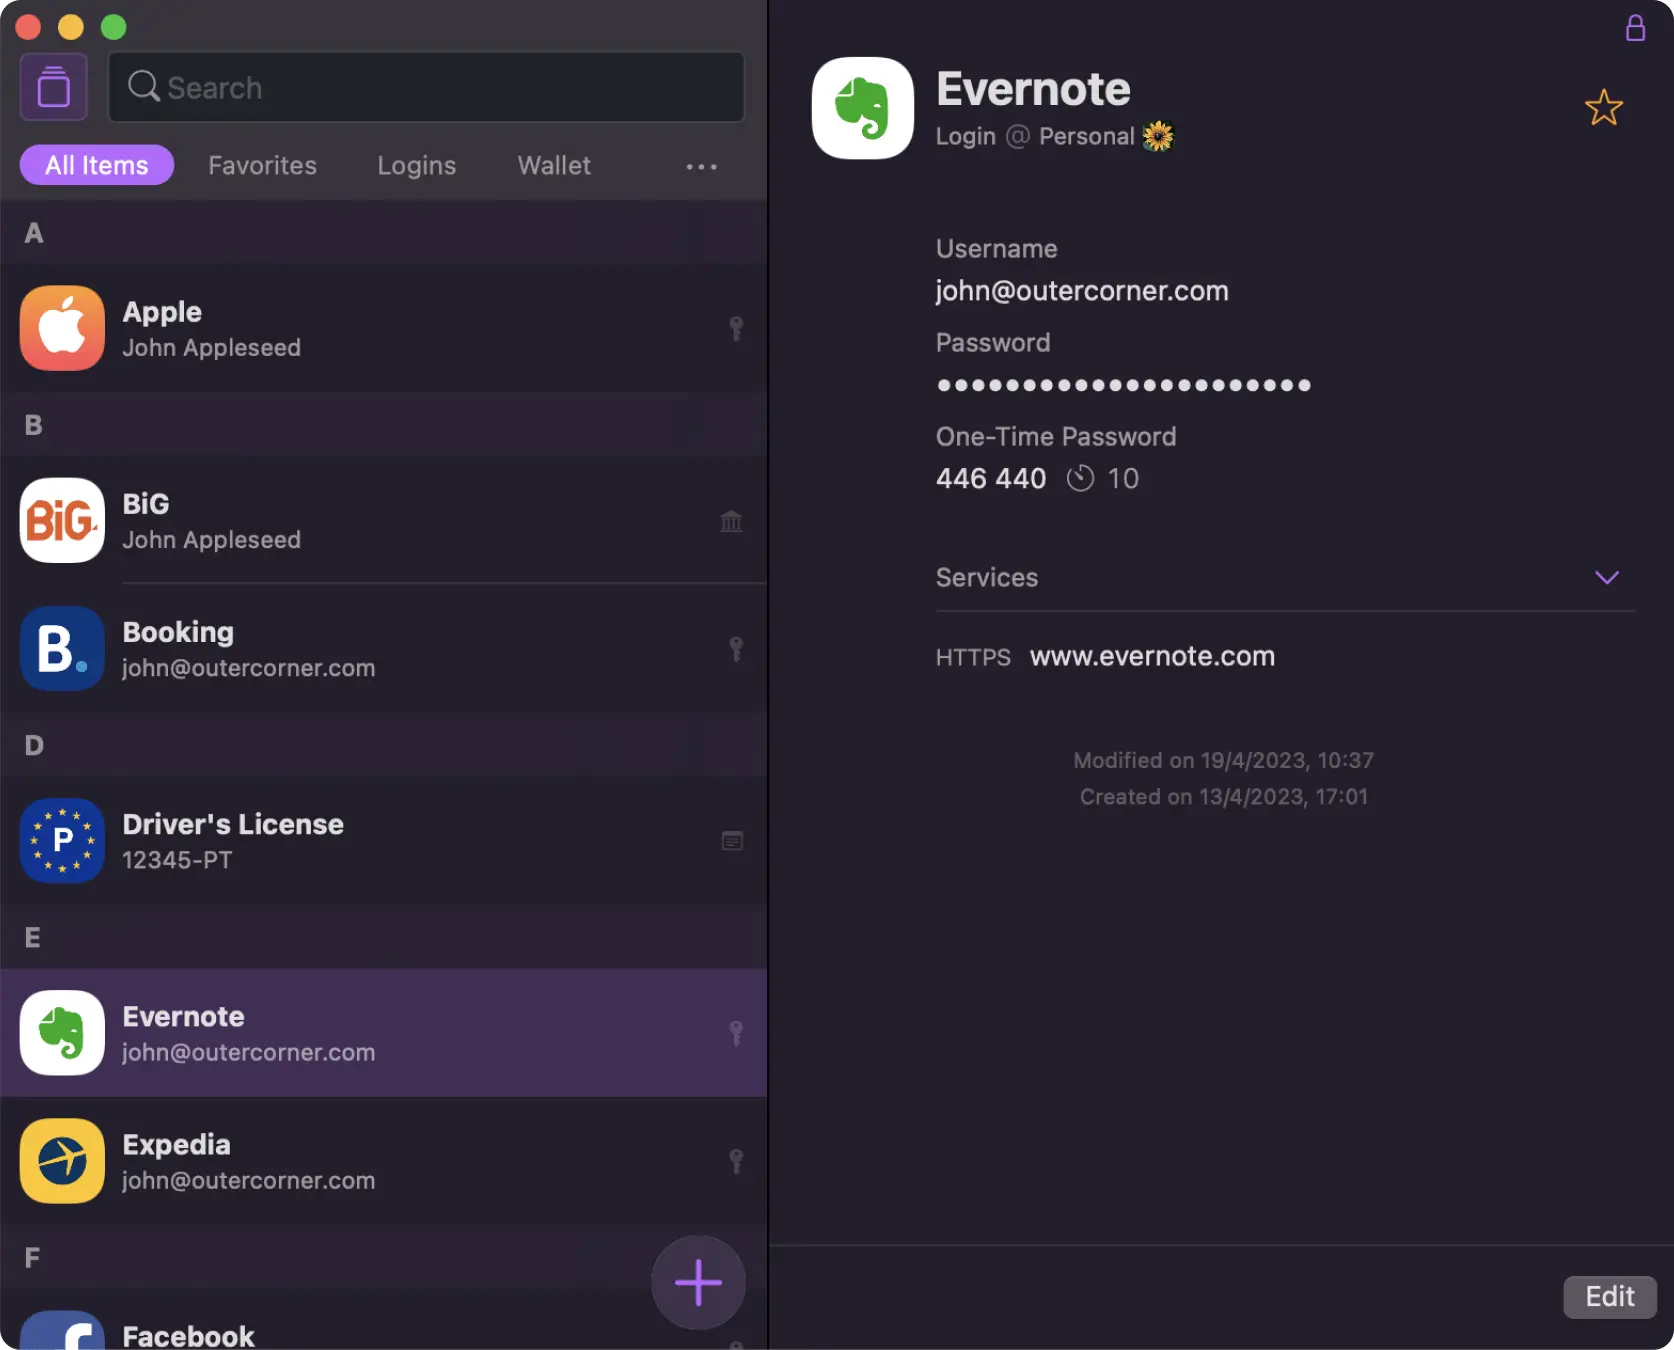Select the Apple list item title

pos(162,312)
